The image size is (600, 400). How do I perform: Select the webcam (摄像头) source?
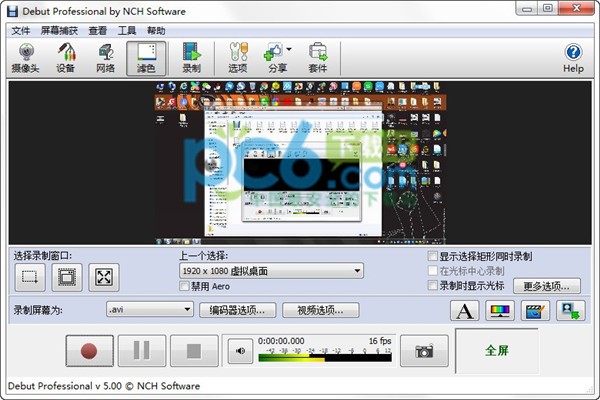[26, 58]
